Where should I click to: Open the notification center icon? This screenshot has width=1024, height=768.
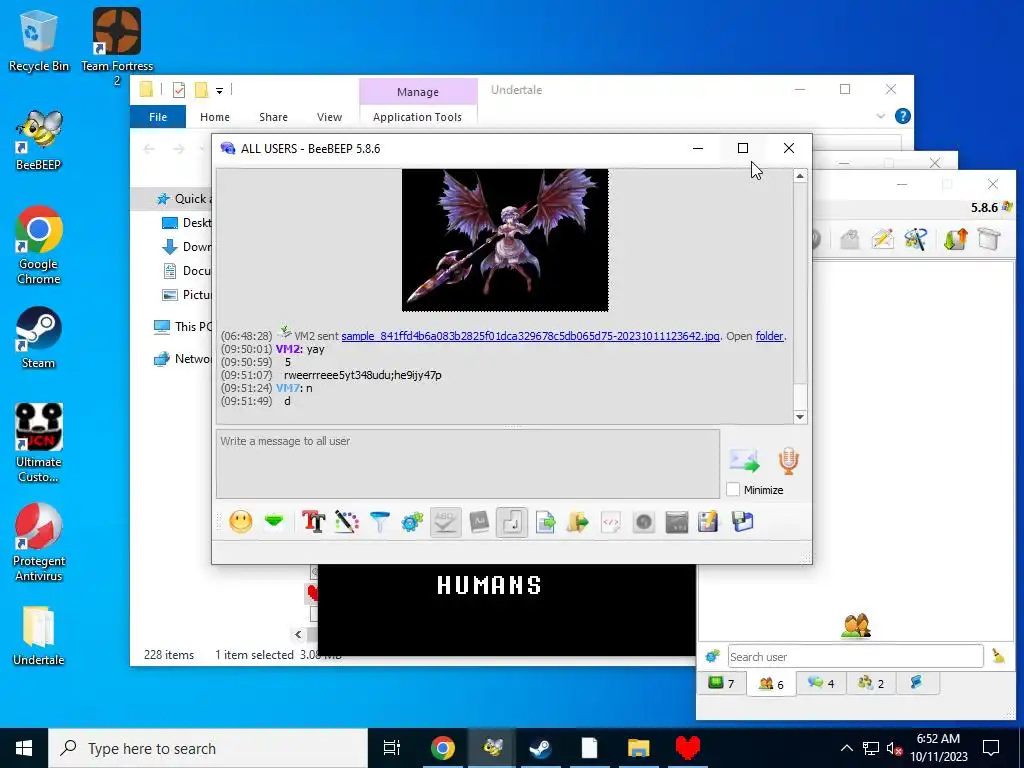991,748
